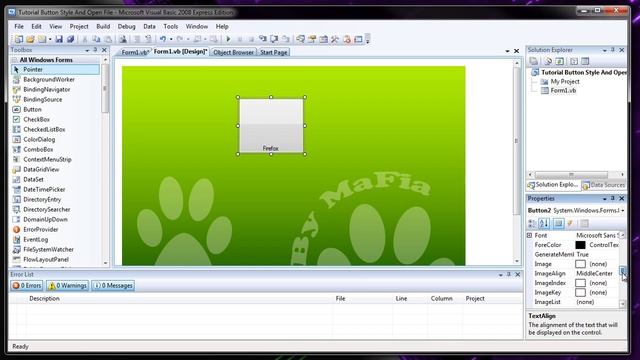Open the Solution Explorer window position dropdown
Screen dimensions: 640x360
click(x=604, y=50)
